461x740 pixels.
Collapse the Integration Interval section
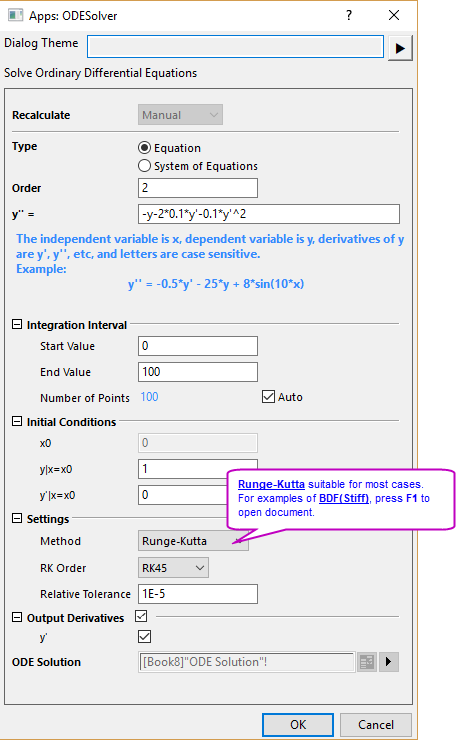tap(17, 324)
